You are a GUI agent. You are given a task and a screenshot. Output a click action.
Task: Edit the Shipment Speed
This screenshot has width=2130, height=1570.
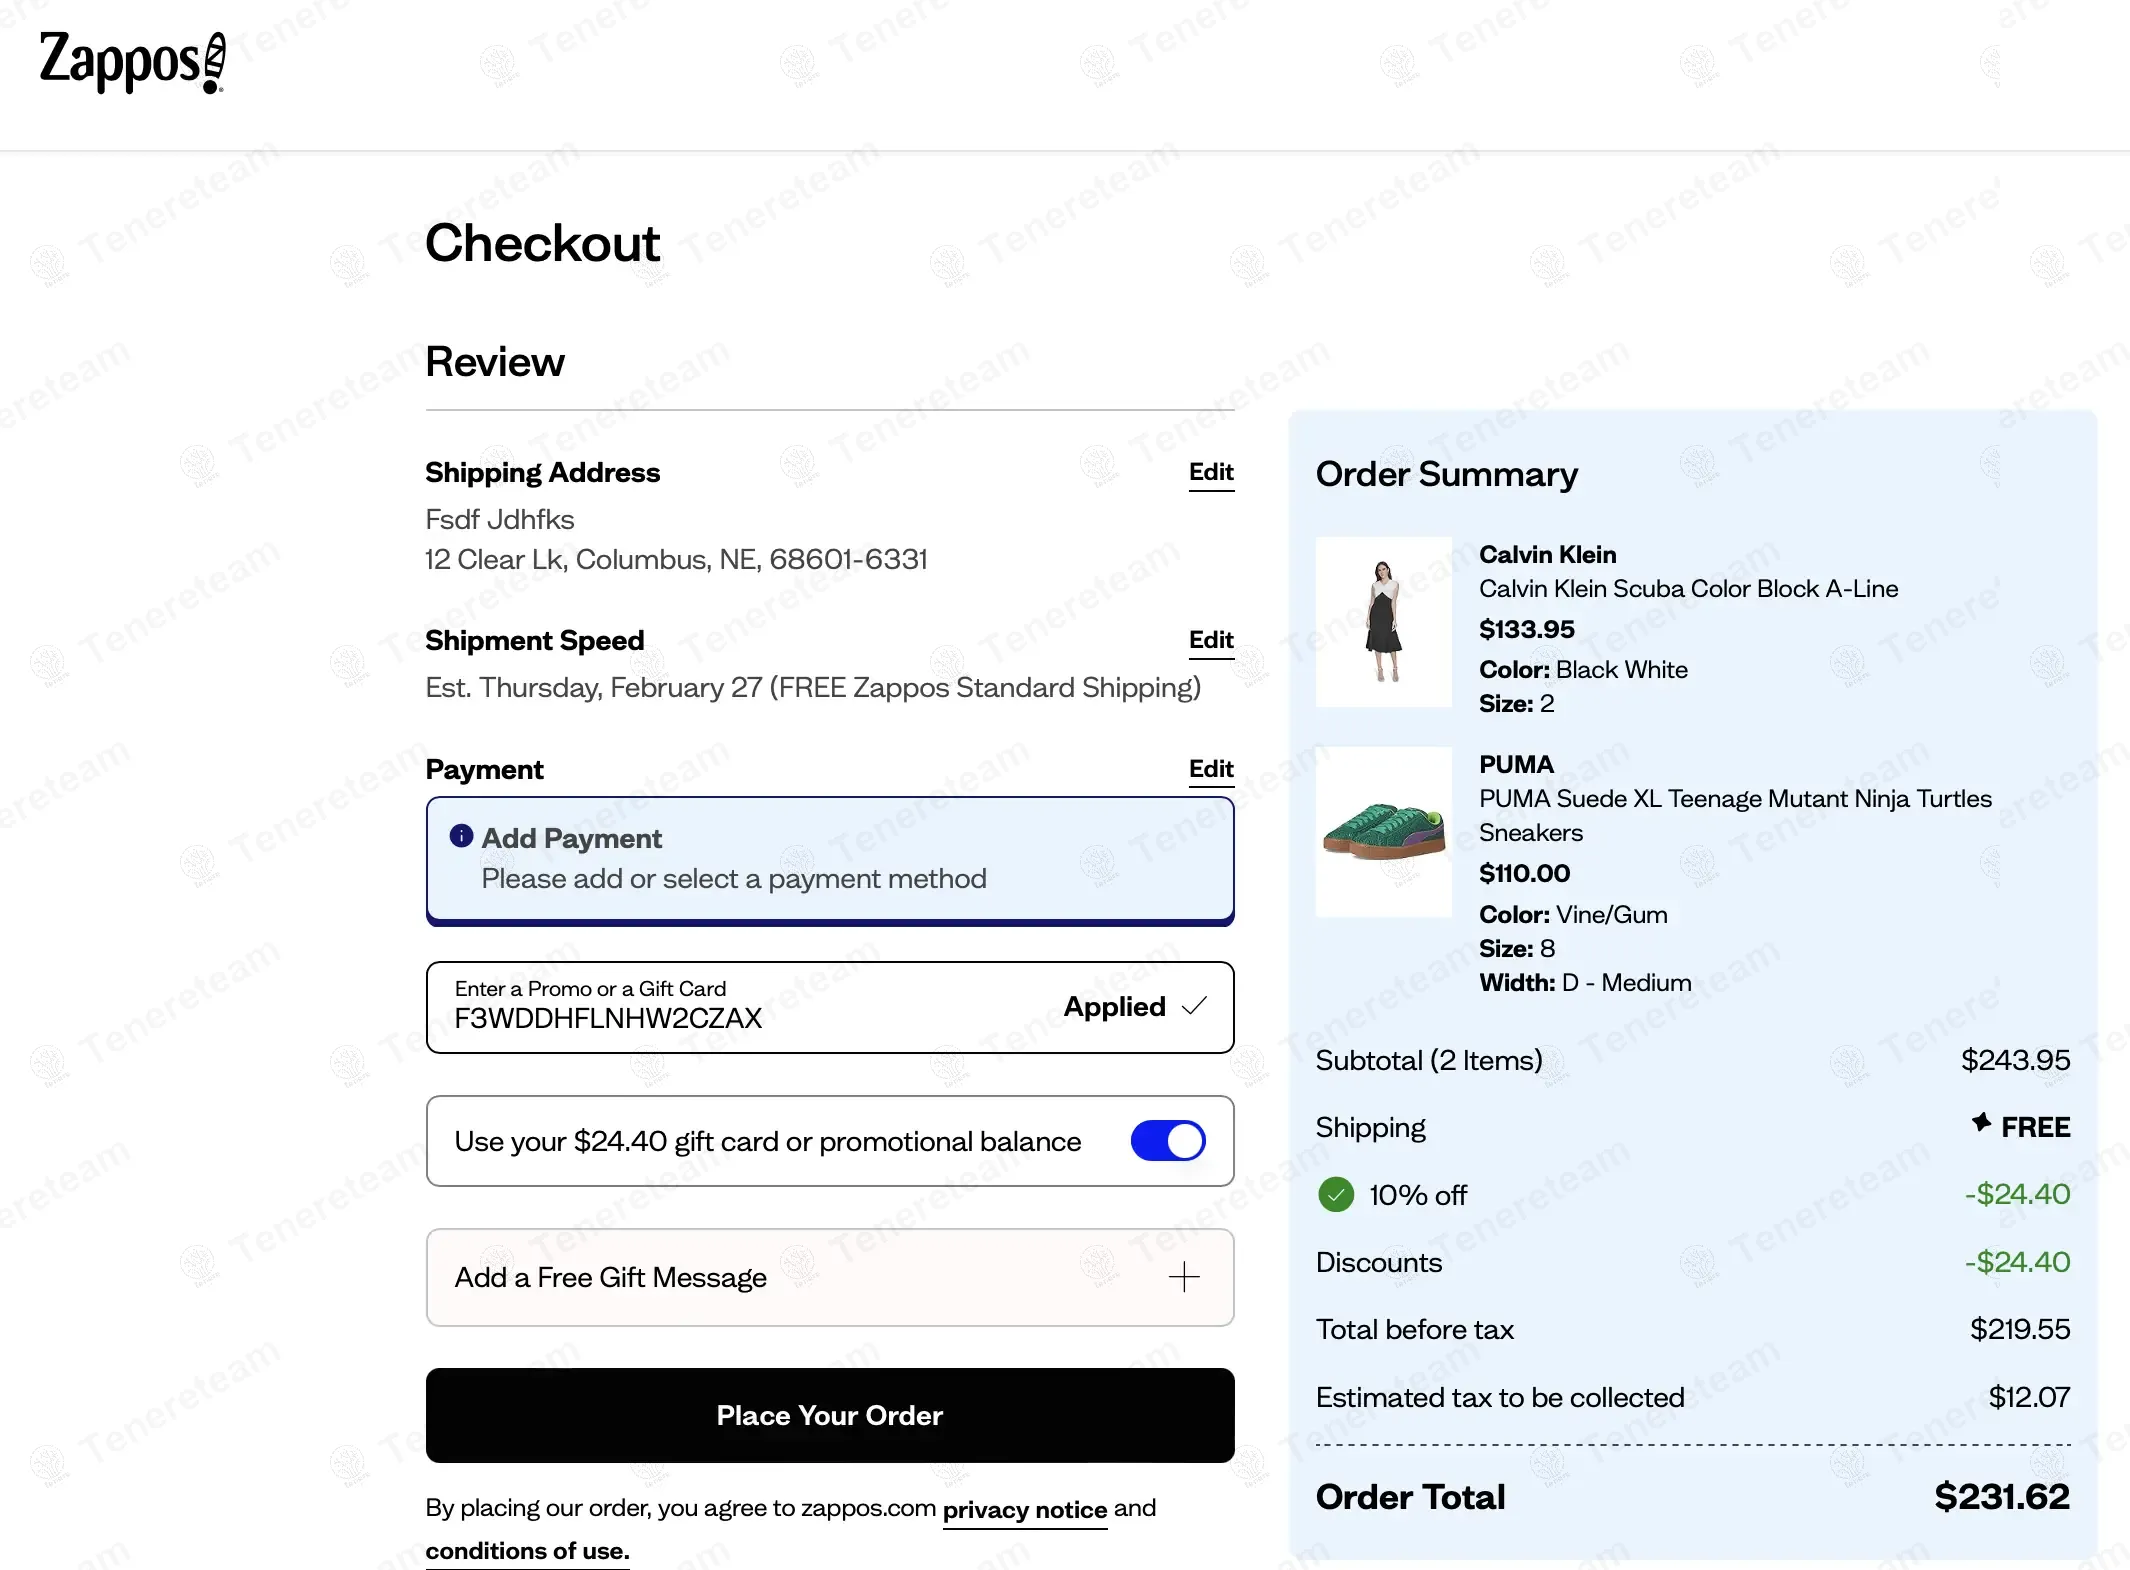(x=1210, y=640)
